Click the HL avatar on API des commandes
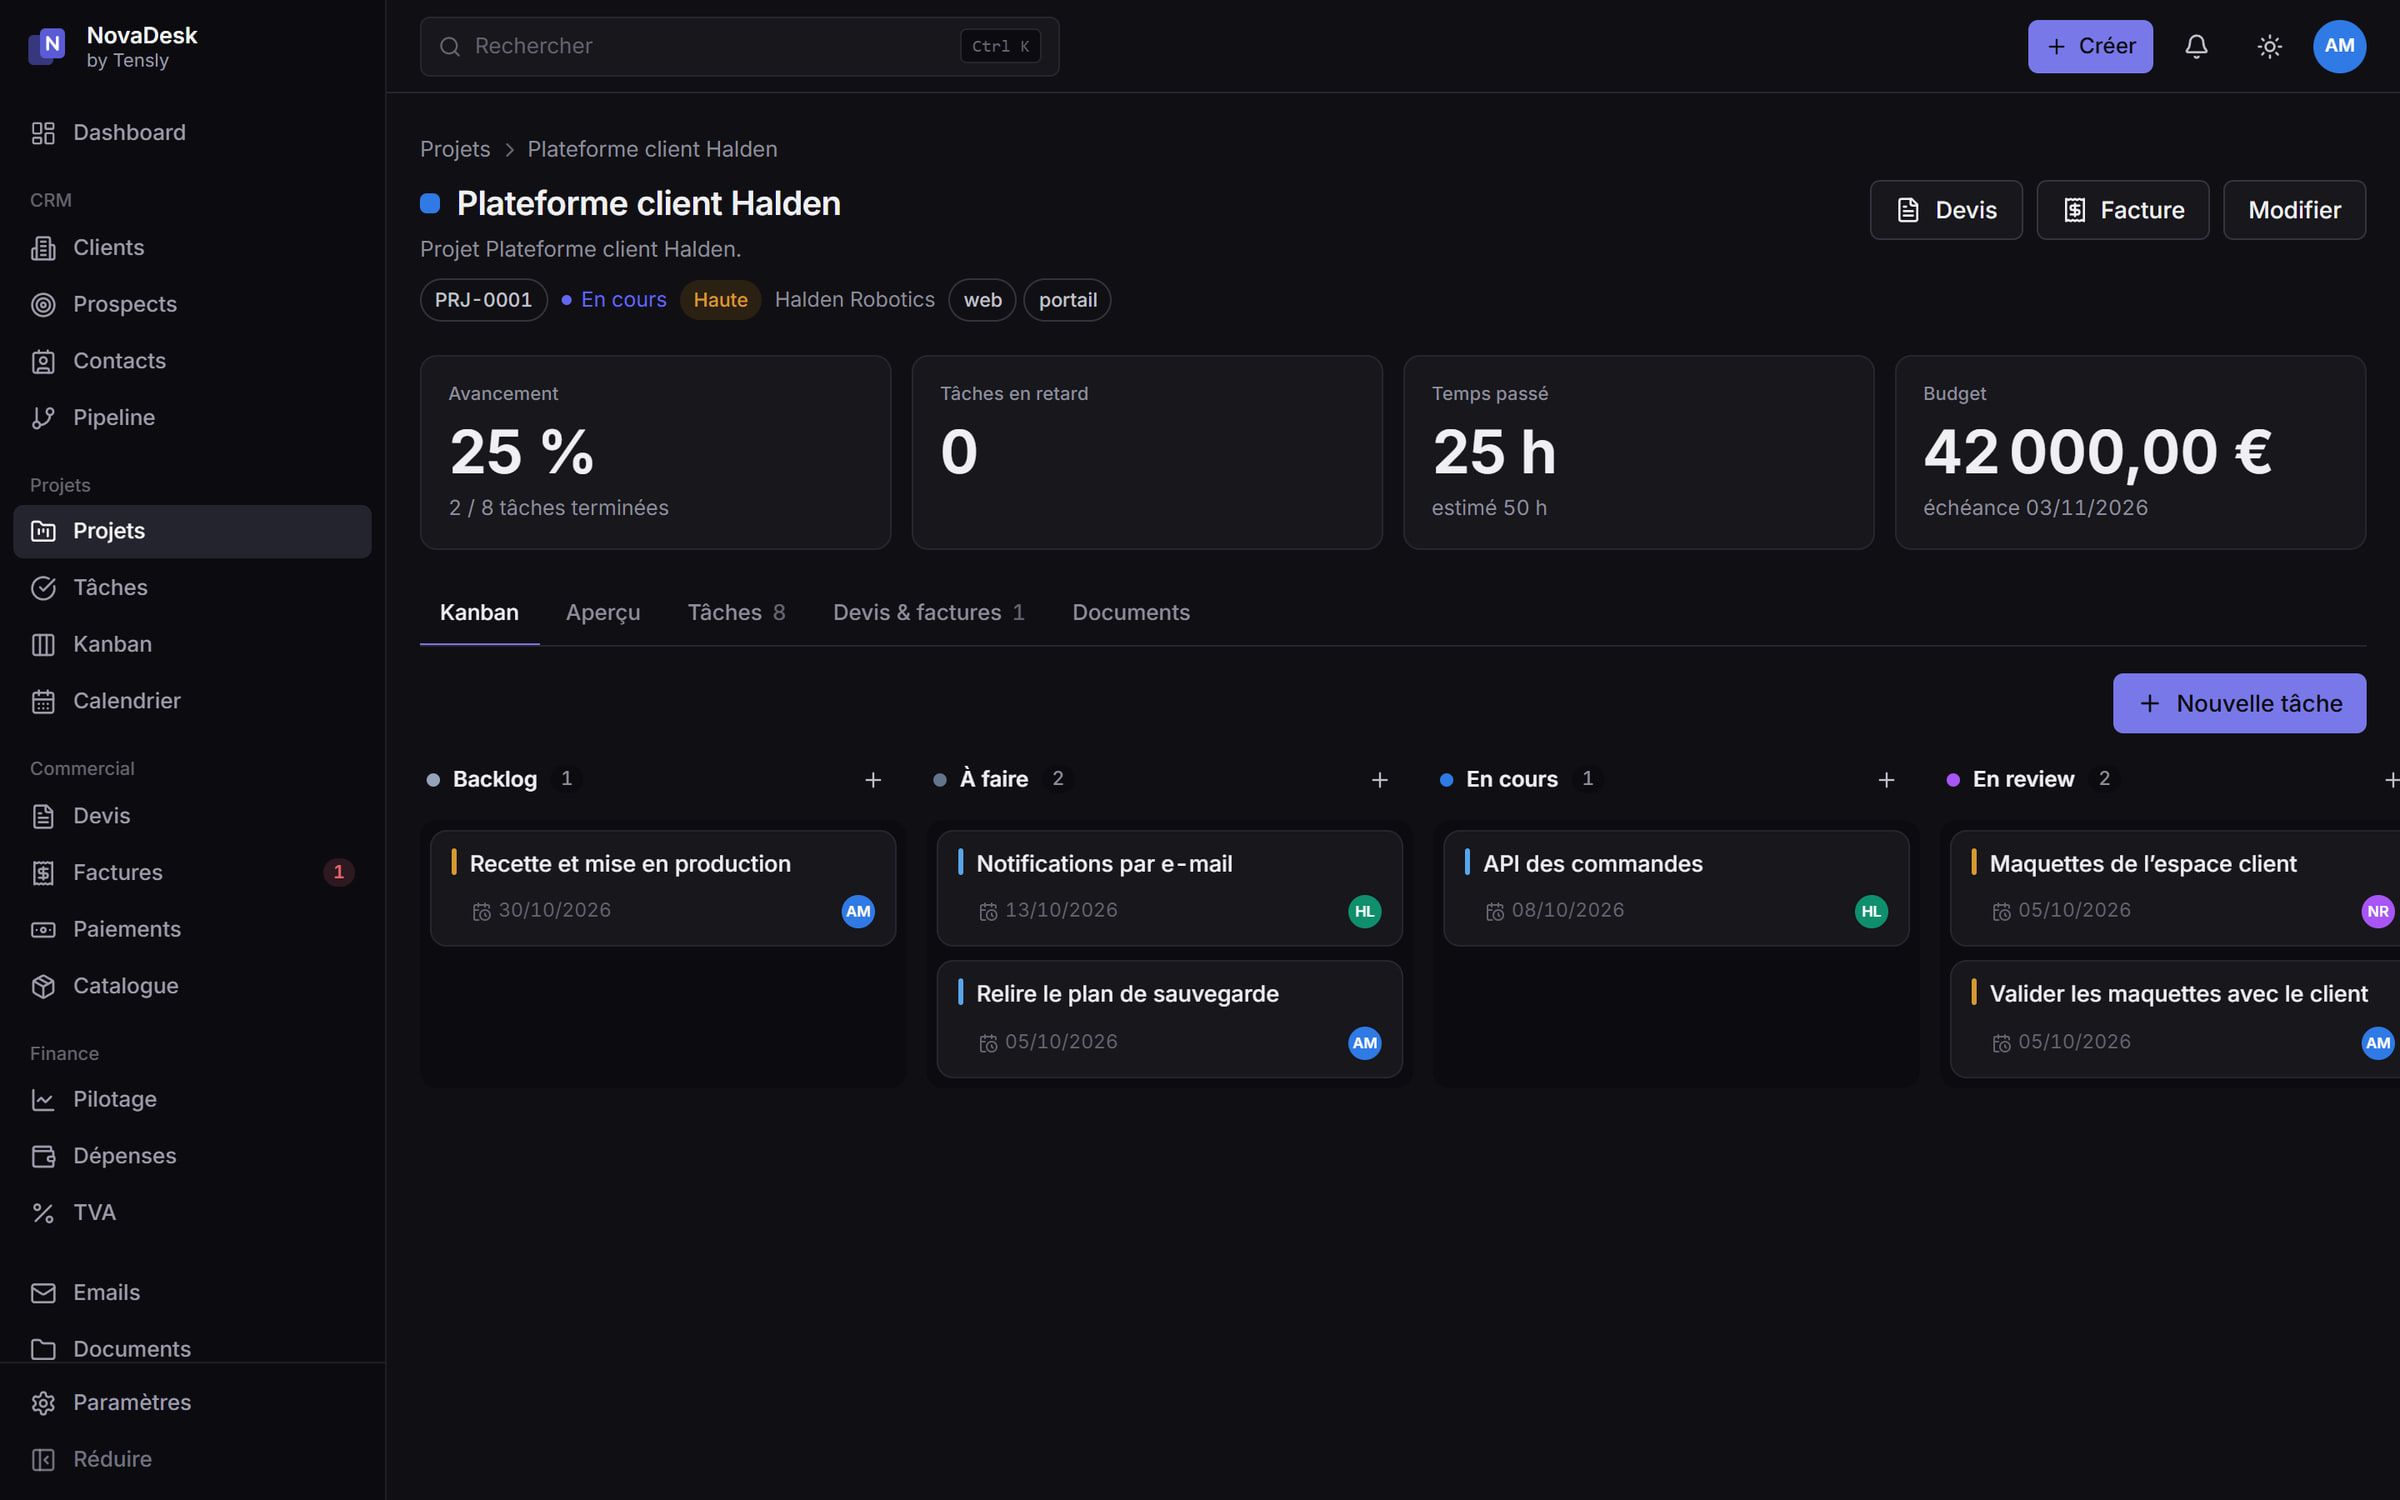The height and width of the screenshot is (1500, 2400). pos(1871,911)
